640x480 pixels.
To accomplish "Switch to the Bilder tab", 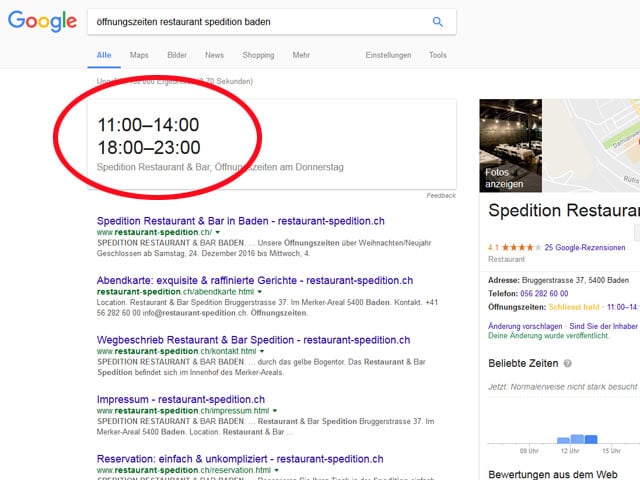I will click(177, 55).
